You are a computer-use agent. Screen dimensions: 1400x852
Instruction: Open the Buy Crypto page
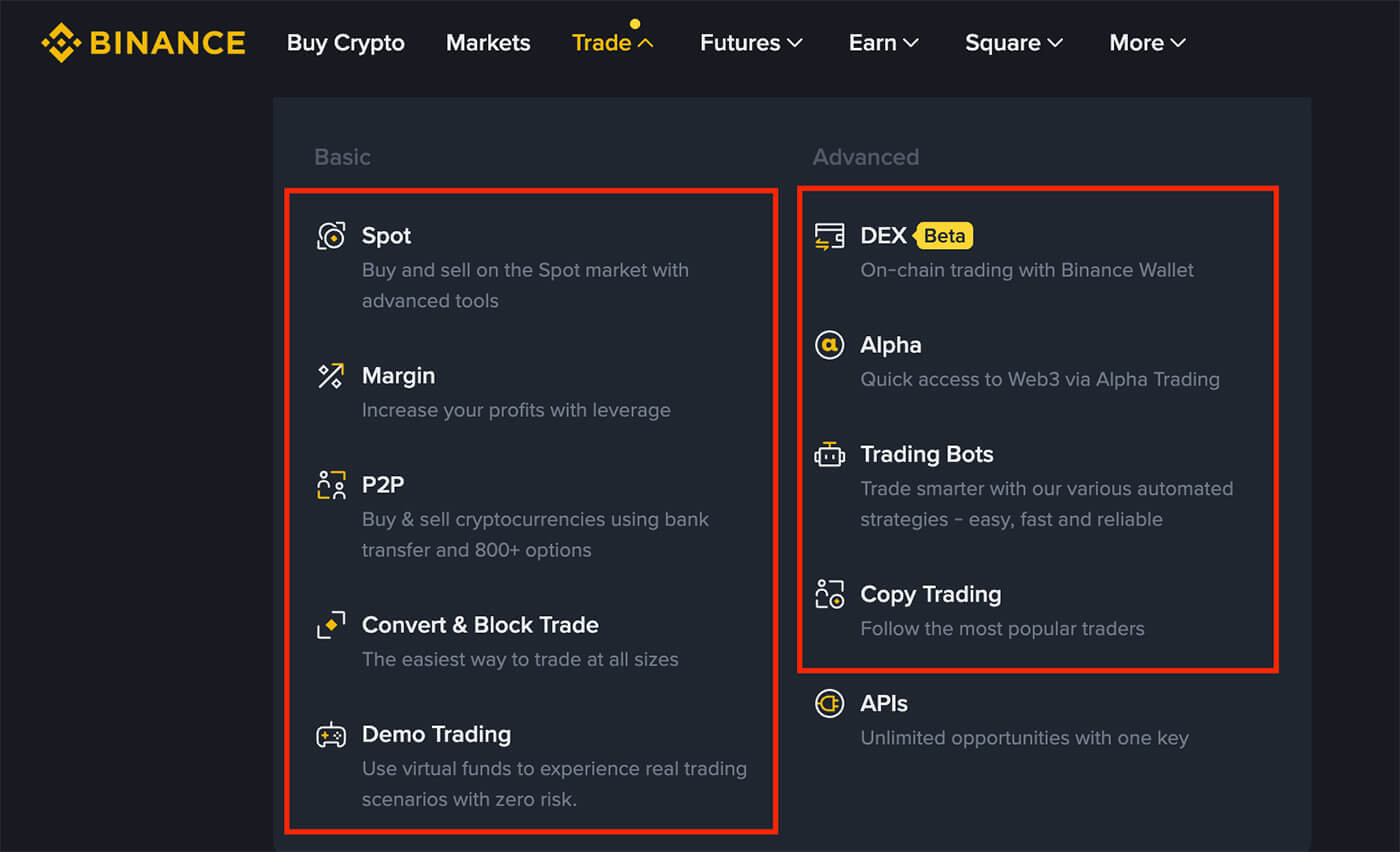(346, 43)
